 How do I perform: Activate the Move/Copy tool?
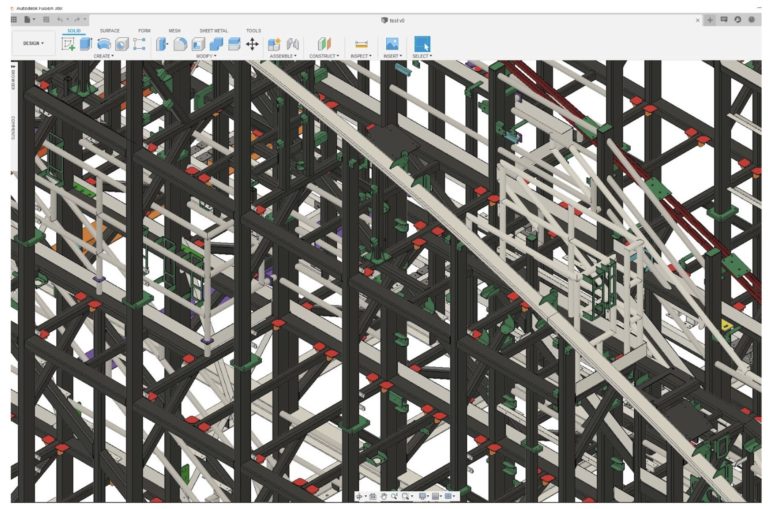252,44
